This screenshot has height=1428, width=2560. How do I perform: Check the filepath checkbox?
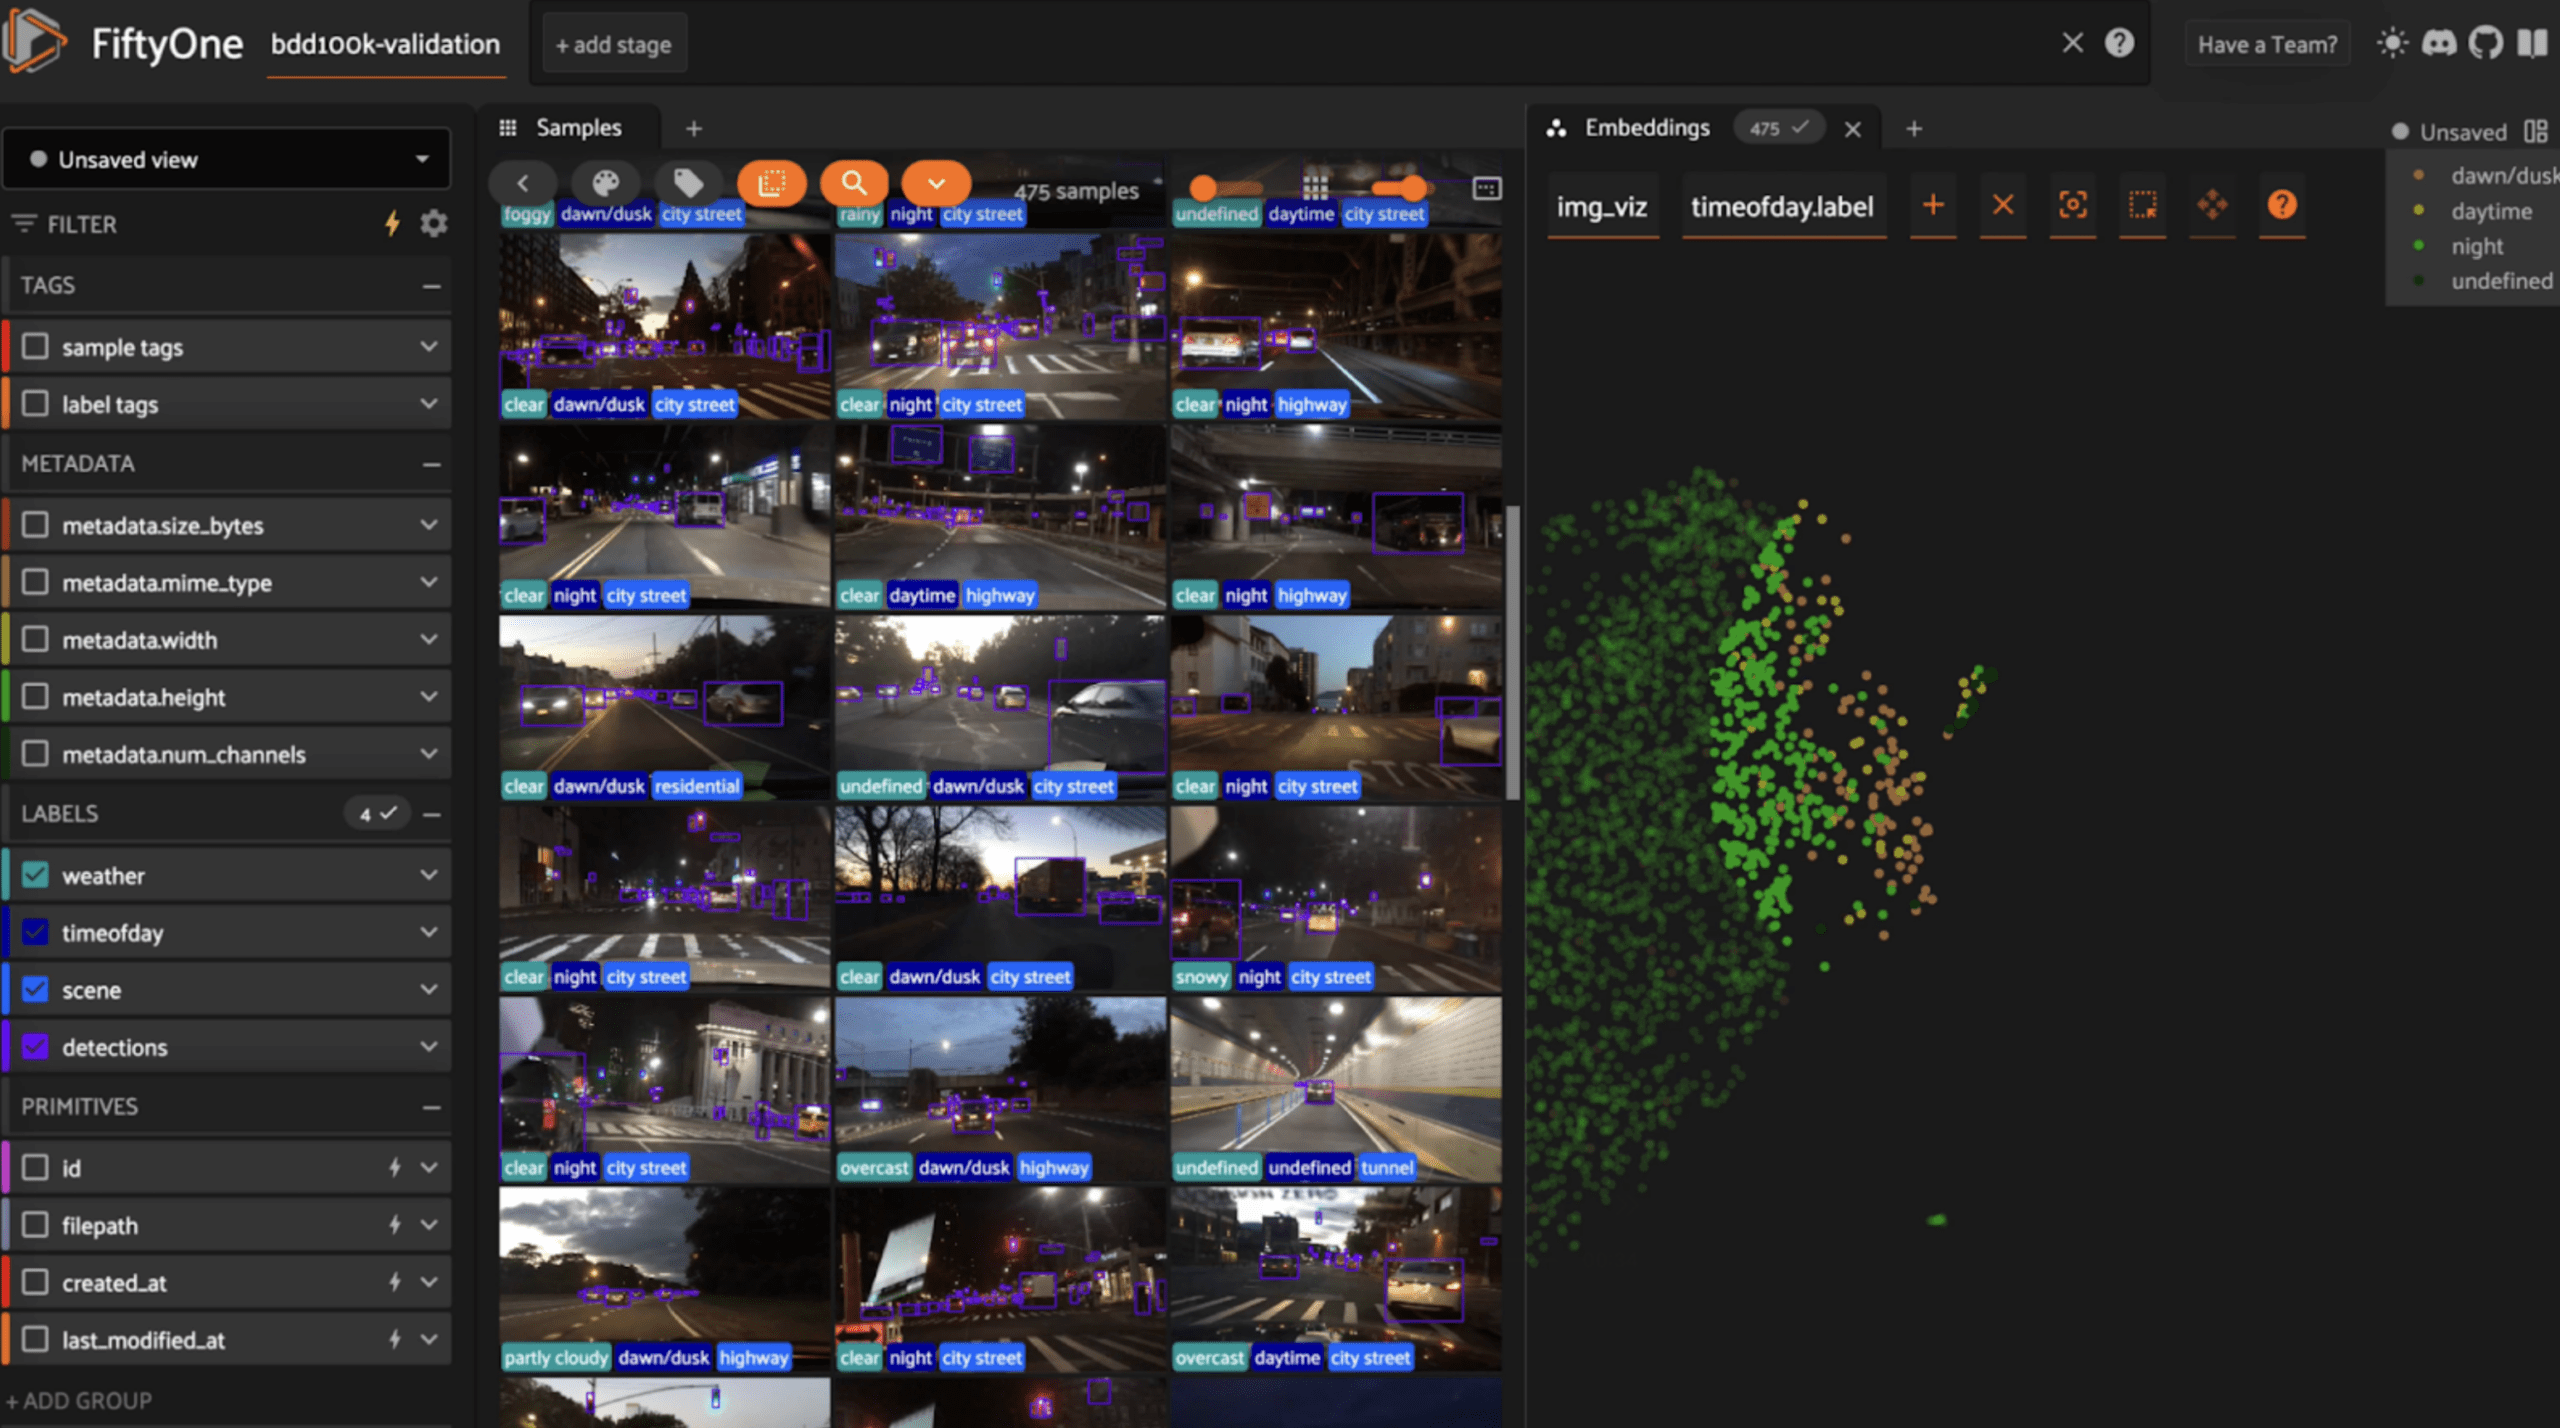pos(36,1224)
